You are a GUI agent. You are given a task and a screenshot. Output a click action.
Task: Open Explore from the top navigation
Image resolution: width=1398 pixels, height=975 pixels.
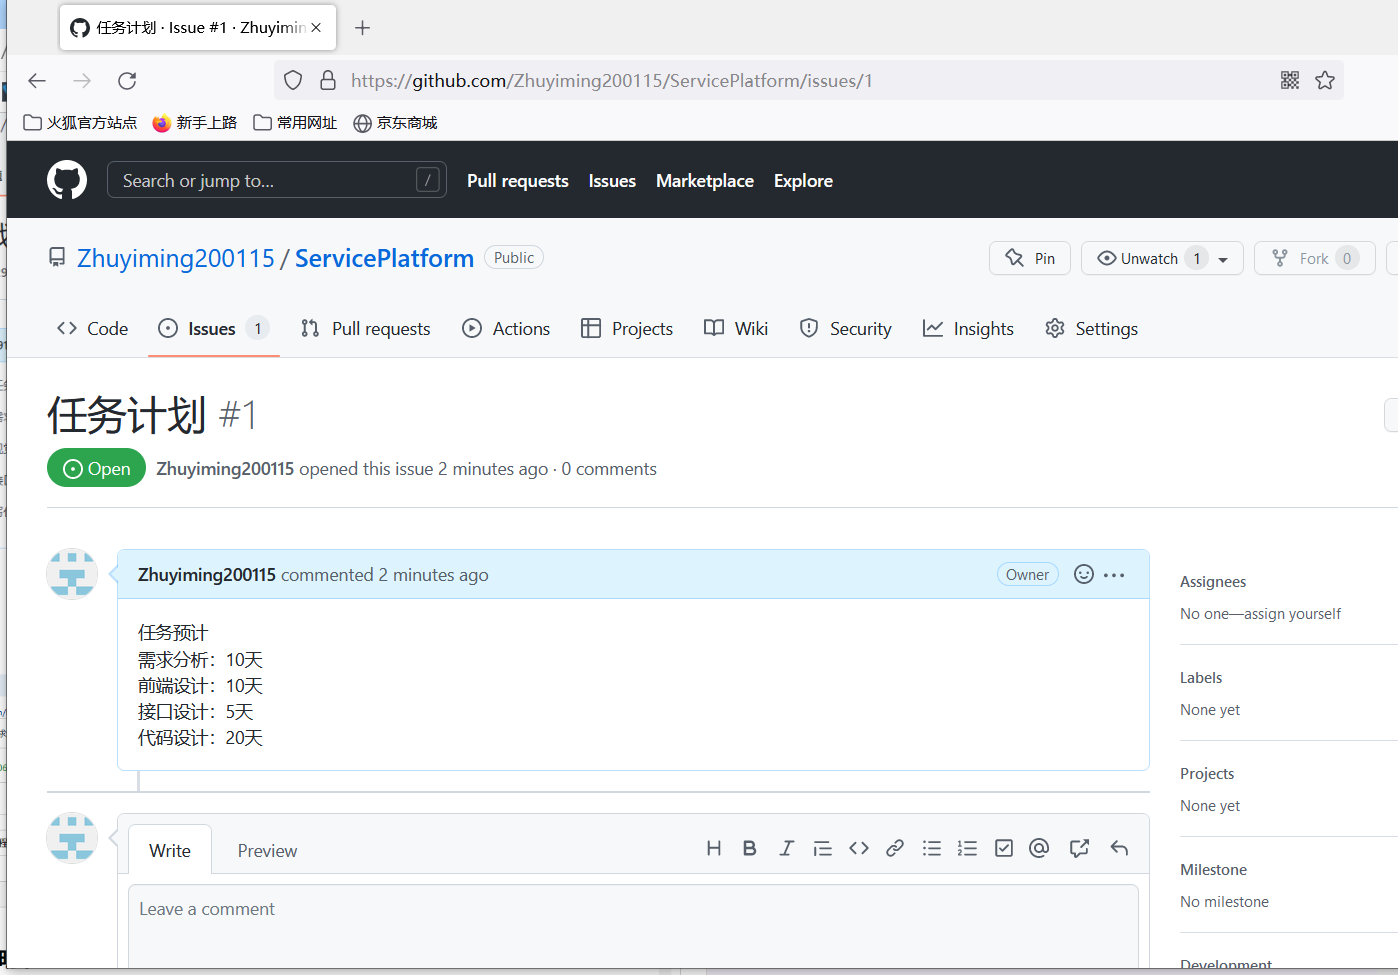803,180
